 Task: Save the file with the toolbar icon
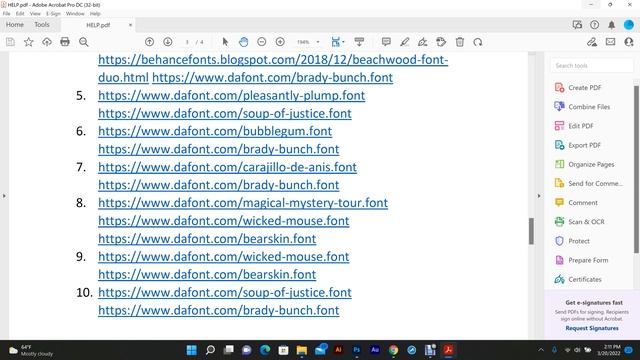click(x=10, y=42)
